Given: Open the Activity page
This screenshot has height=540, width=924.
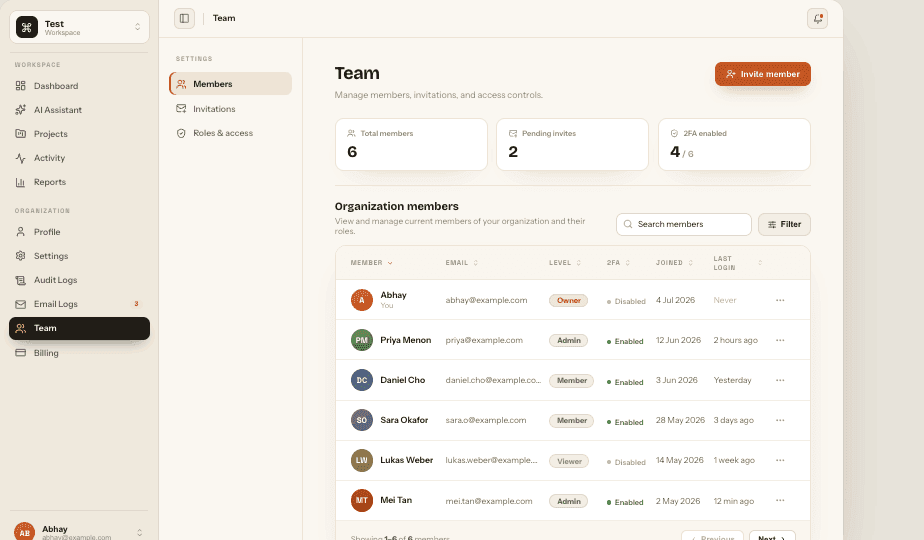Looking at the screenshot, I should pos(80,159).
